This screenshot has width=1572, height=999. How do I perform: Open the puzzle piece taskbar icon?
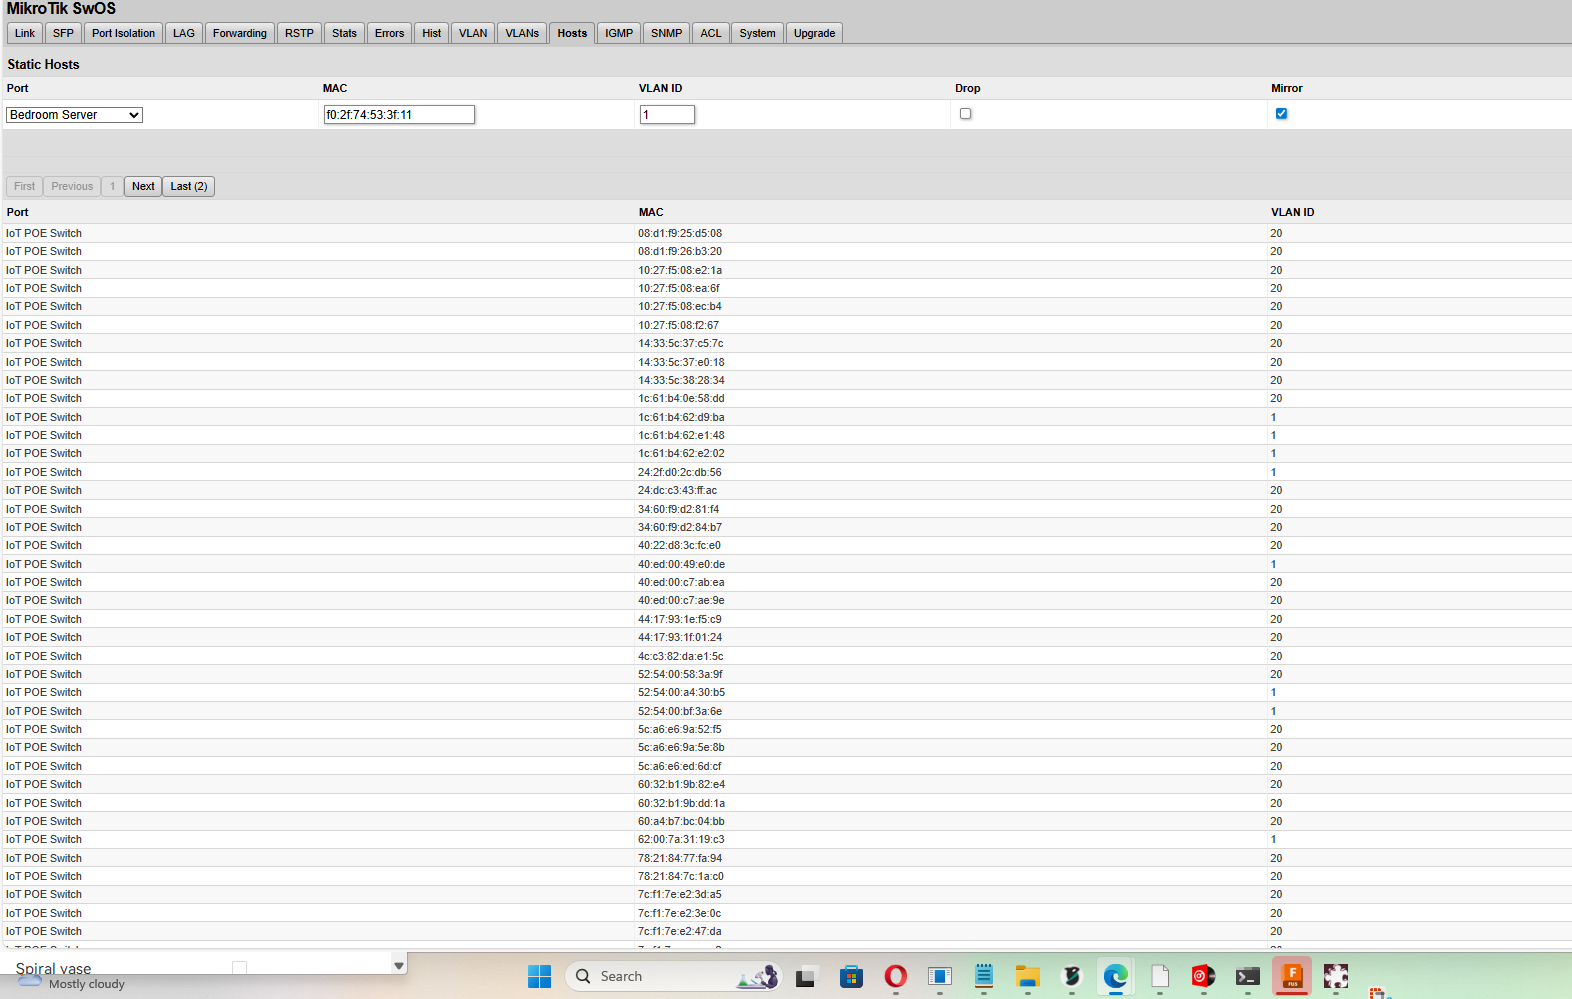coord(1336,976)
